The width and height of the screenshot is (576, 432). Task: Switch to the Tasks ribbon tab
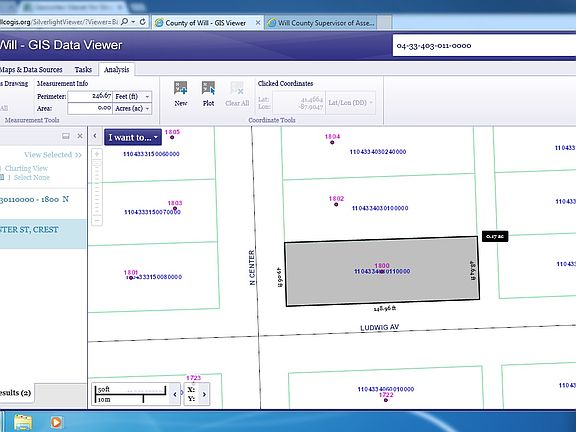[x=83, y=69]
